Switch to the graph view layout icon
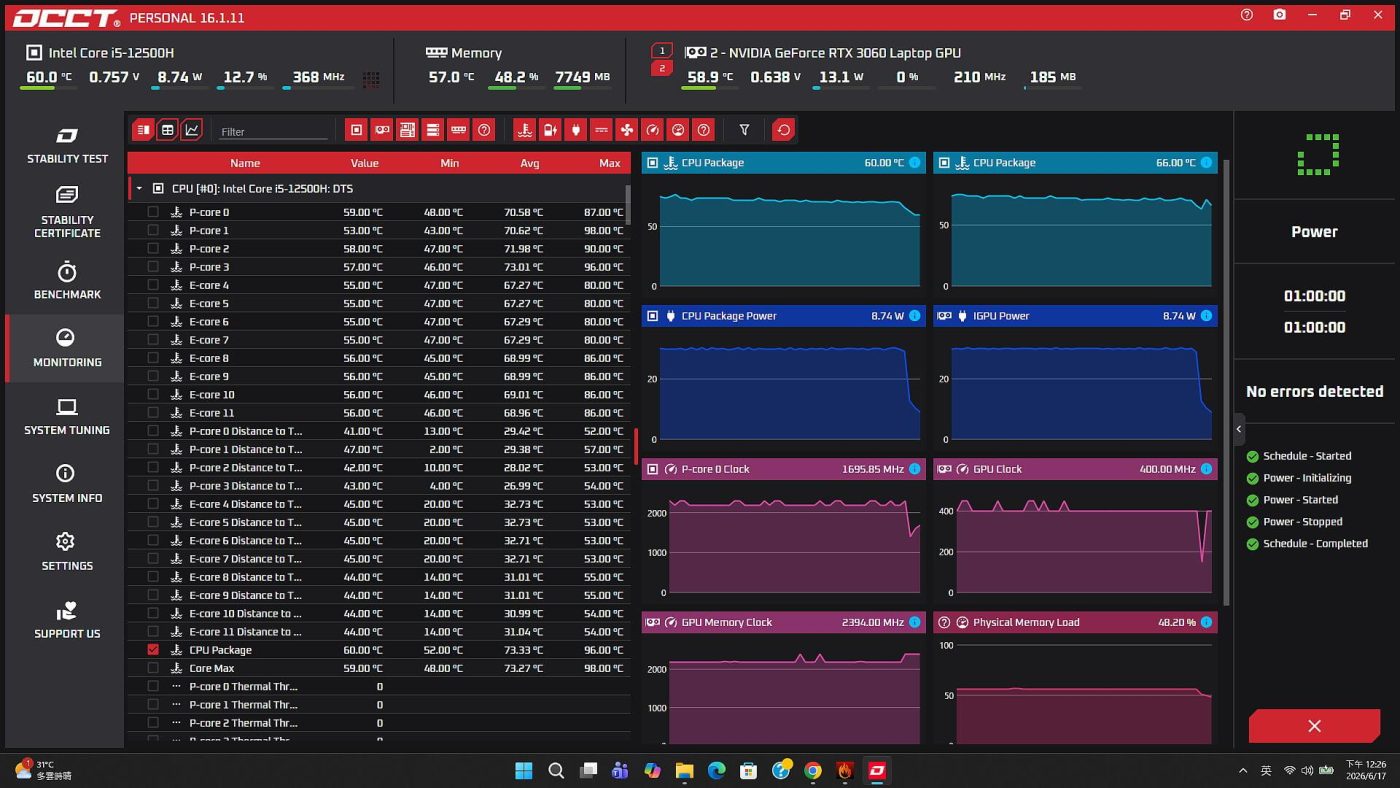Viewport: 1400px width, 788px height. tap(191, 130)
